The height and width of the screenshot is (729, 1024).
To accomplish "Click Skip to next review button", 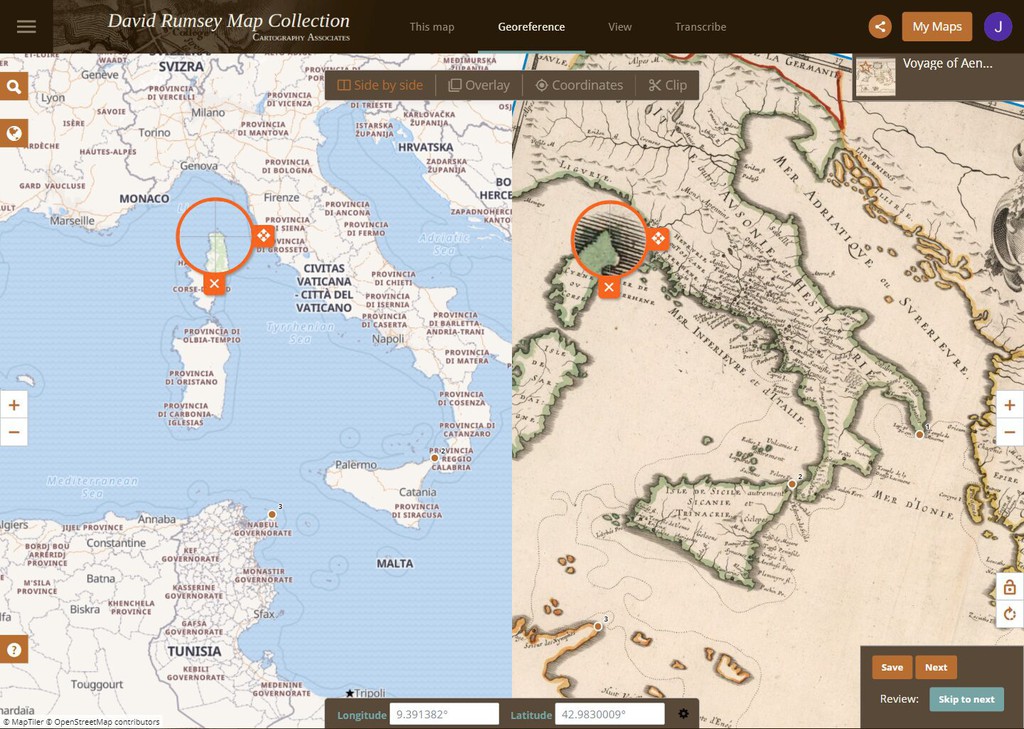I will tap(967, 699).
